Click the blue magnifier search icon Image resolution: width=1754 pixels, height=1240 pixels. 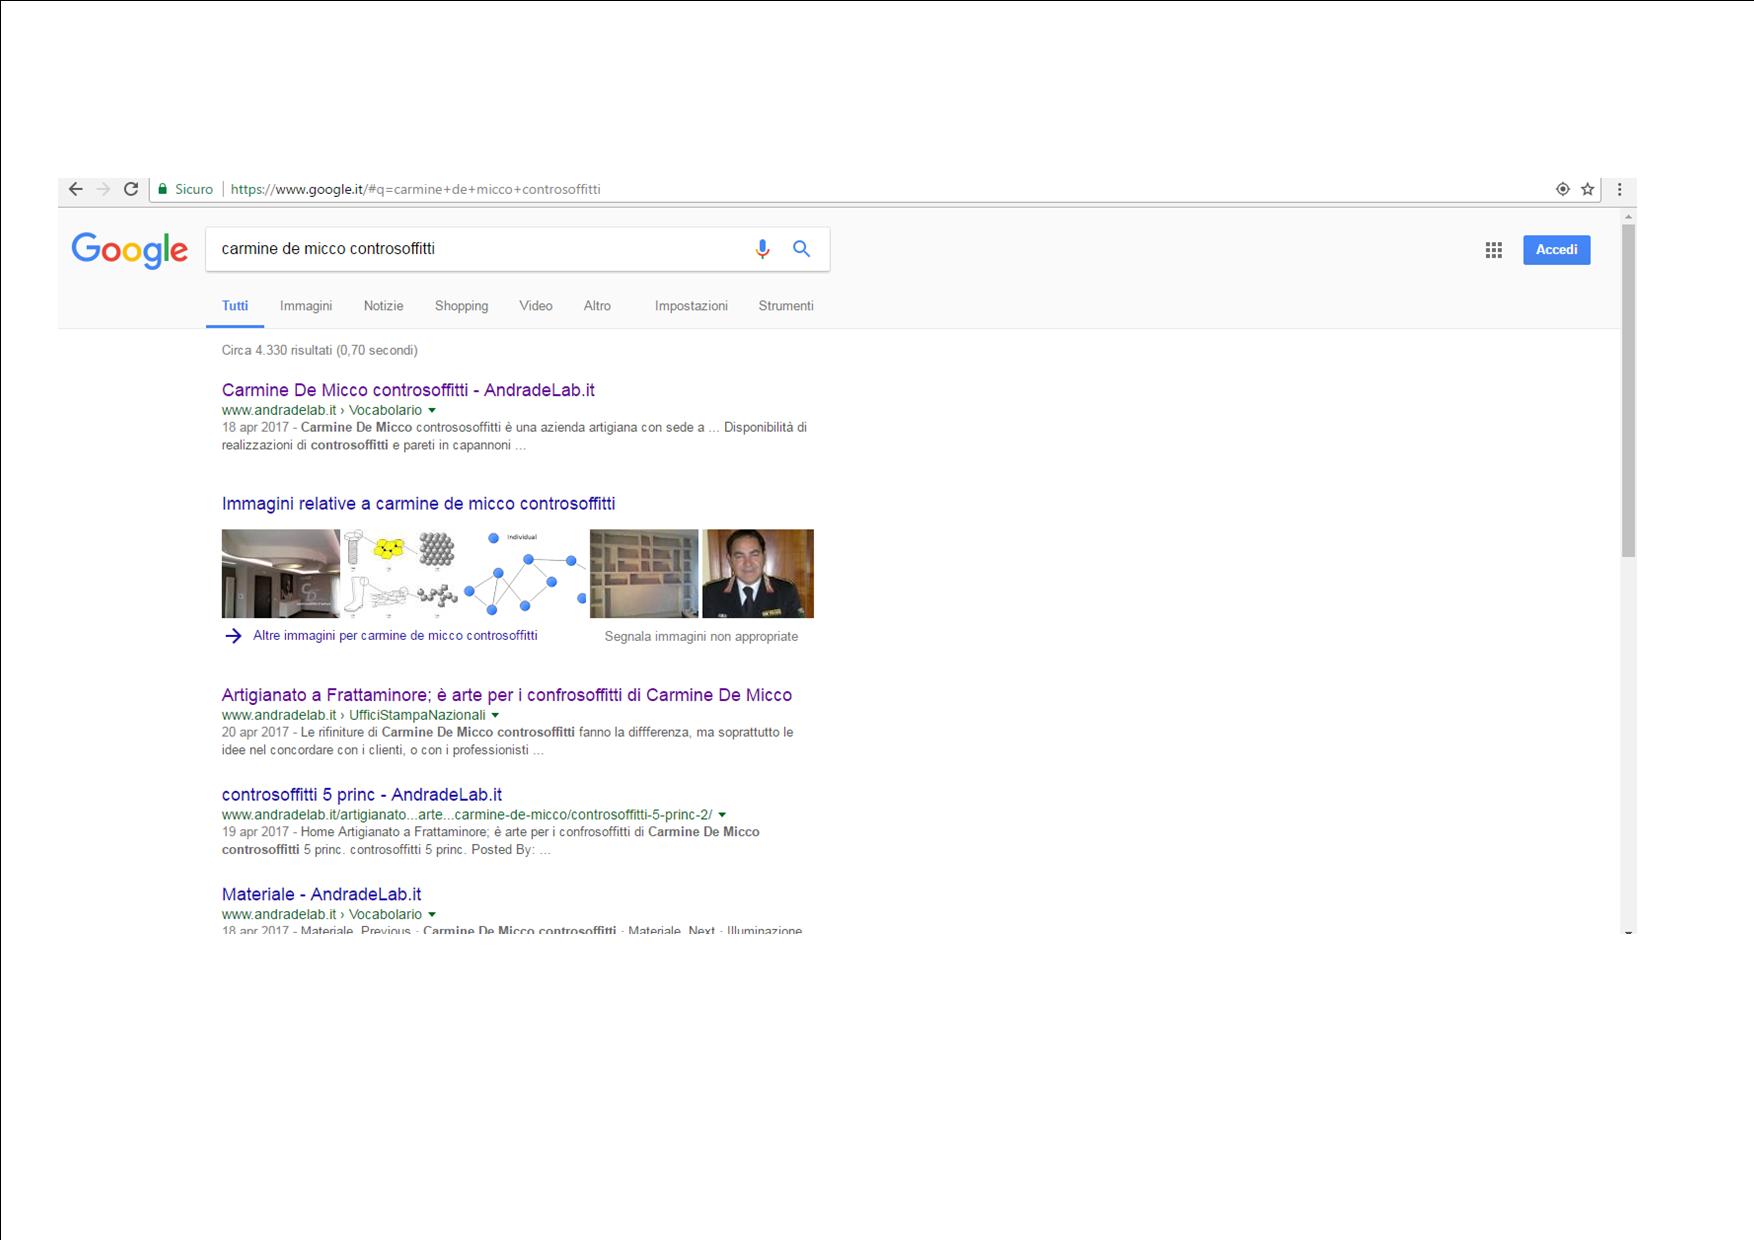click(802, 249)
